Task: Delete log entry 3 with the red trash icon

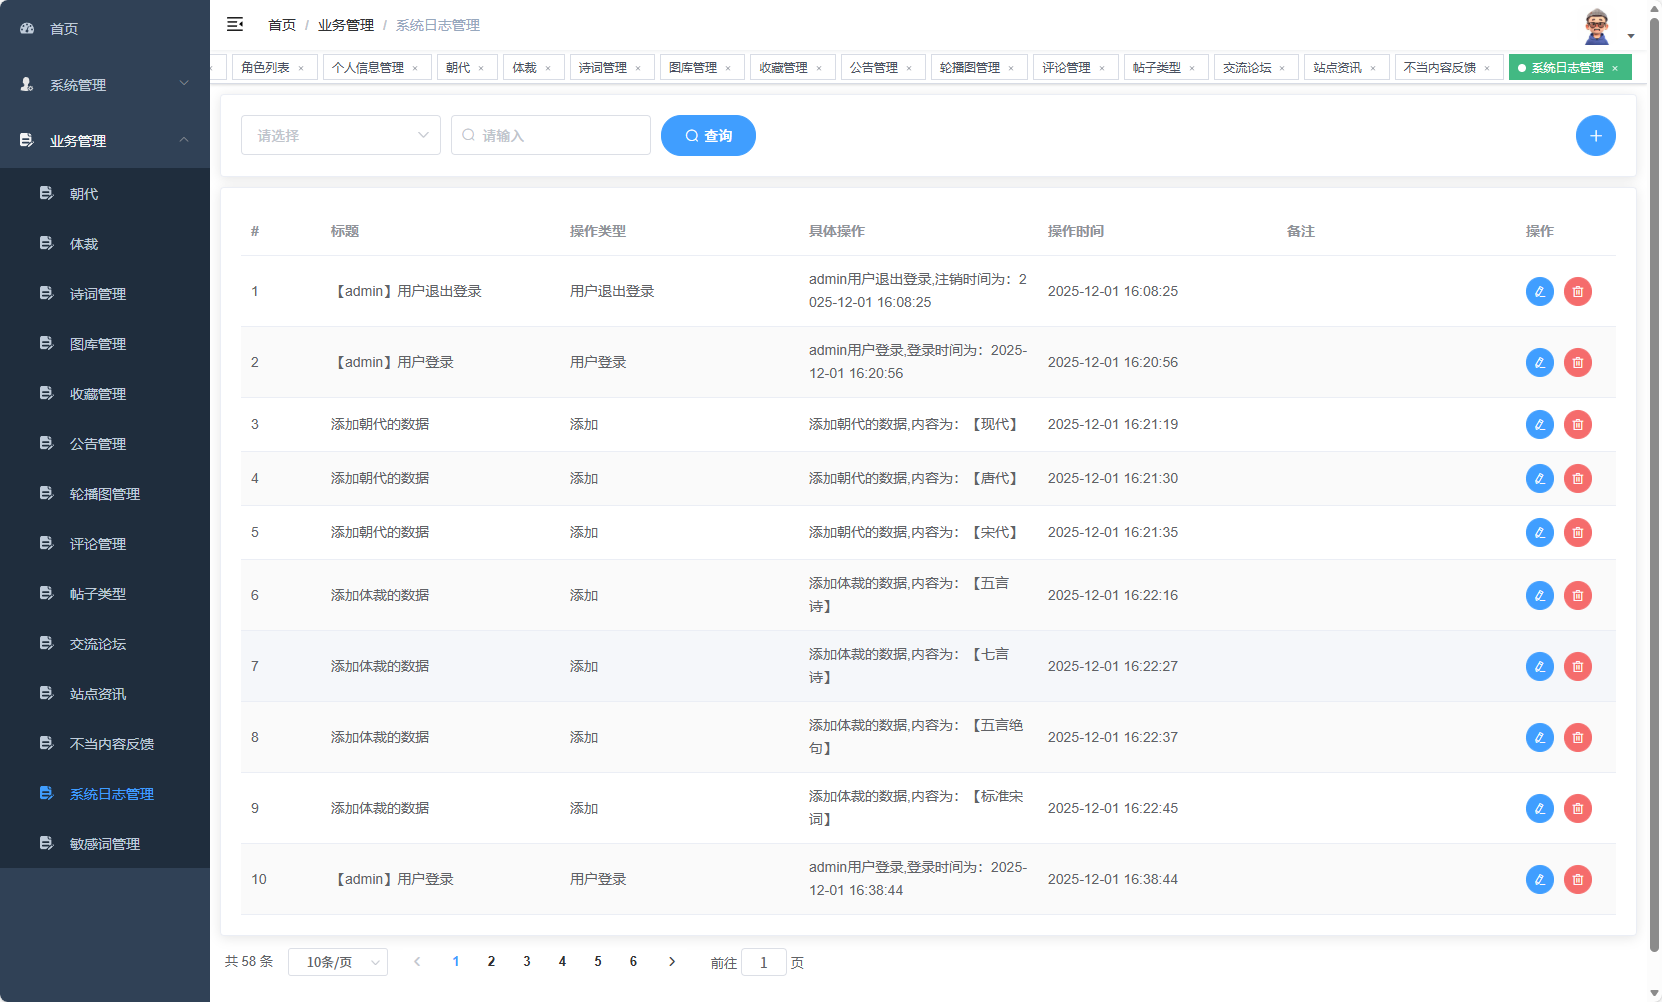Action: [x=1578, y=424]
